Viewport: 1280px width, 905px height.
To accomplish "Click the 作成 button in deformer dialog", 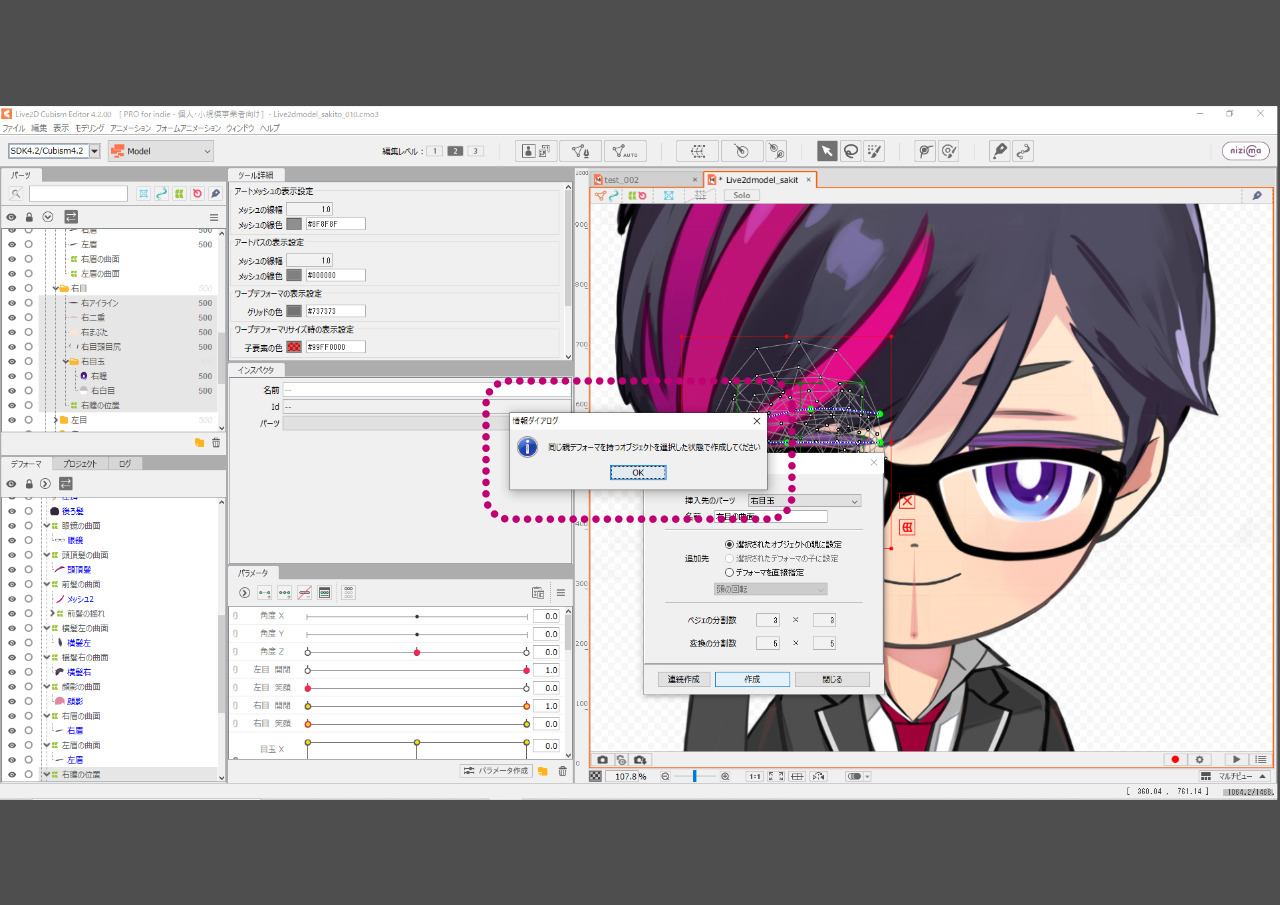I will coord(752,679).
